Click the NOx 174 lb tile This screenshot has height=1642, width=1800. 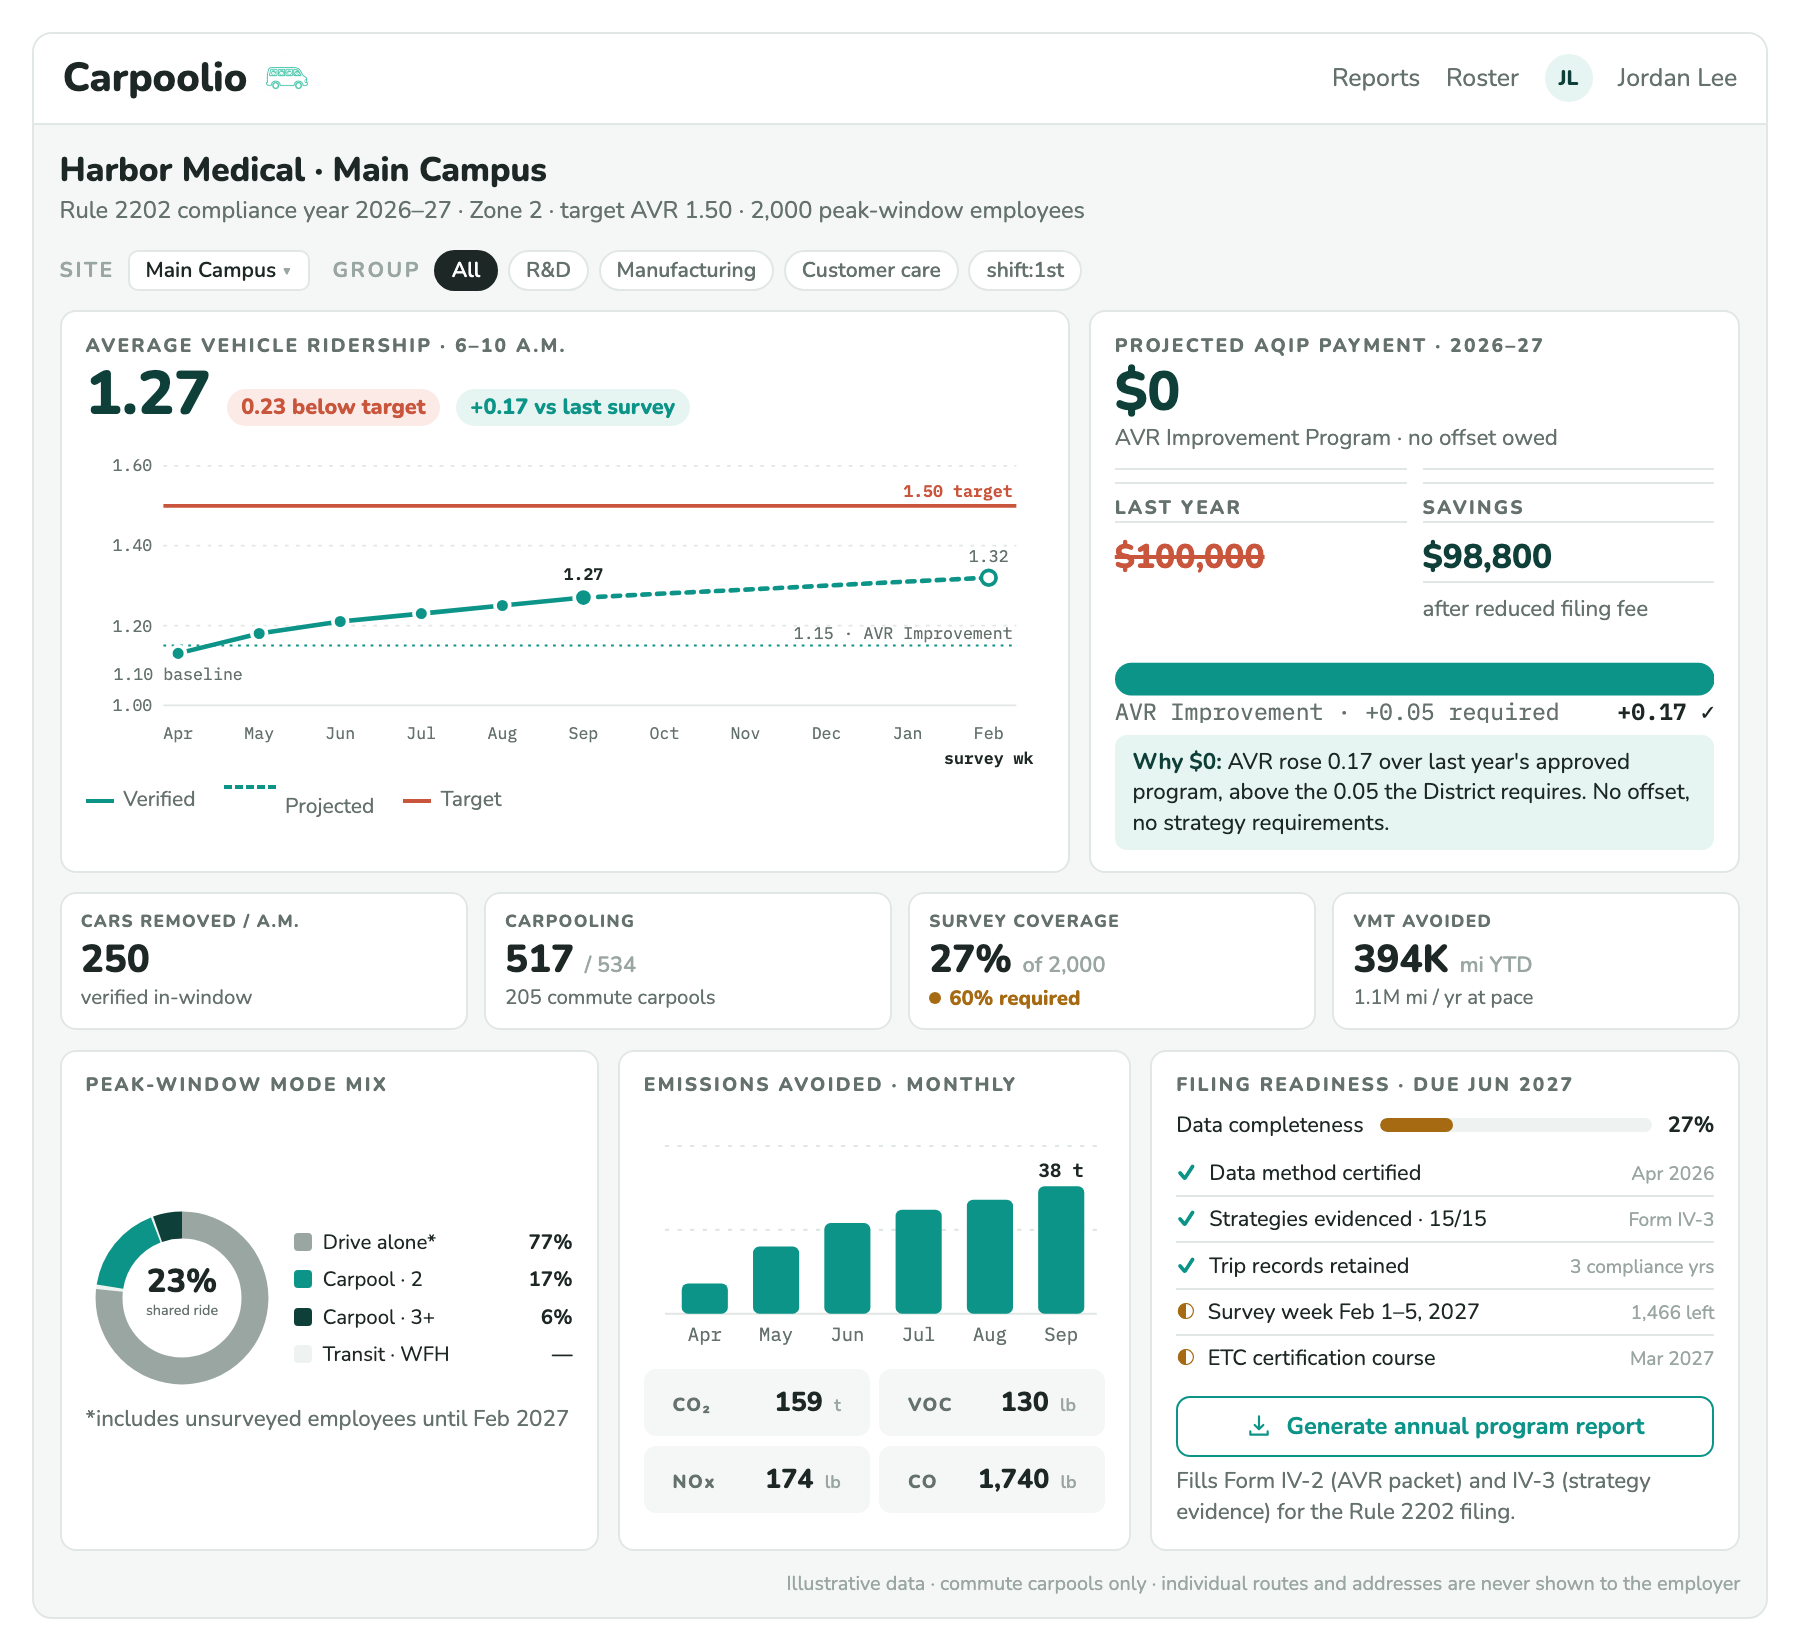click(x=757, y=1480)
